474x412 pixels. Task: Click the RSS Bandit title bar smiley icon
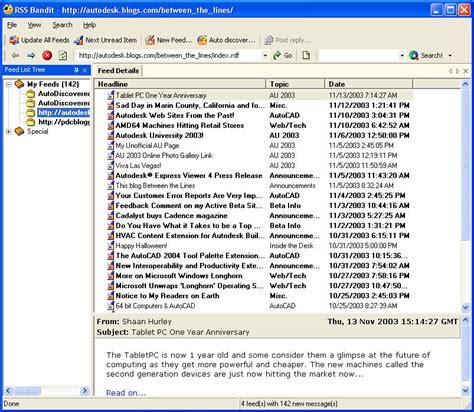(8, 10)
